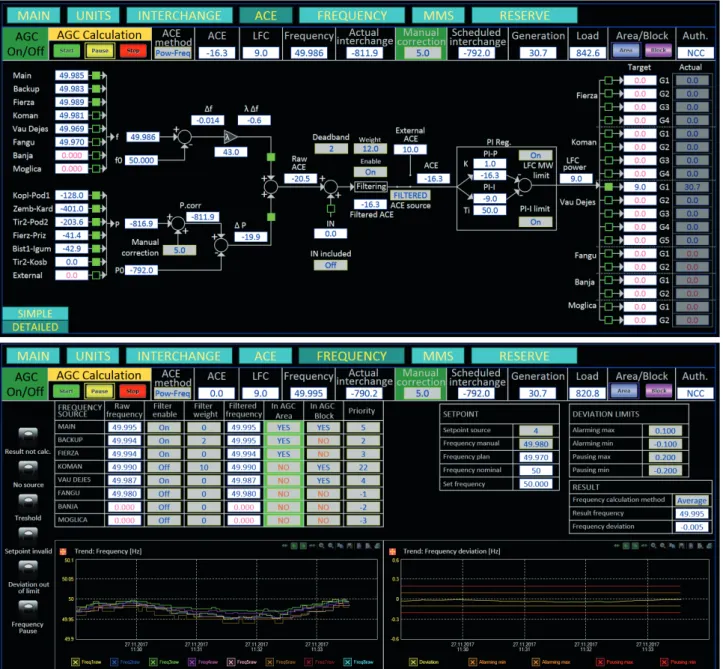Click the Pausing min field showing -0.200
Viewport: 723px width, 669px height.
click(665, 471)
